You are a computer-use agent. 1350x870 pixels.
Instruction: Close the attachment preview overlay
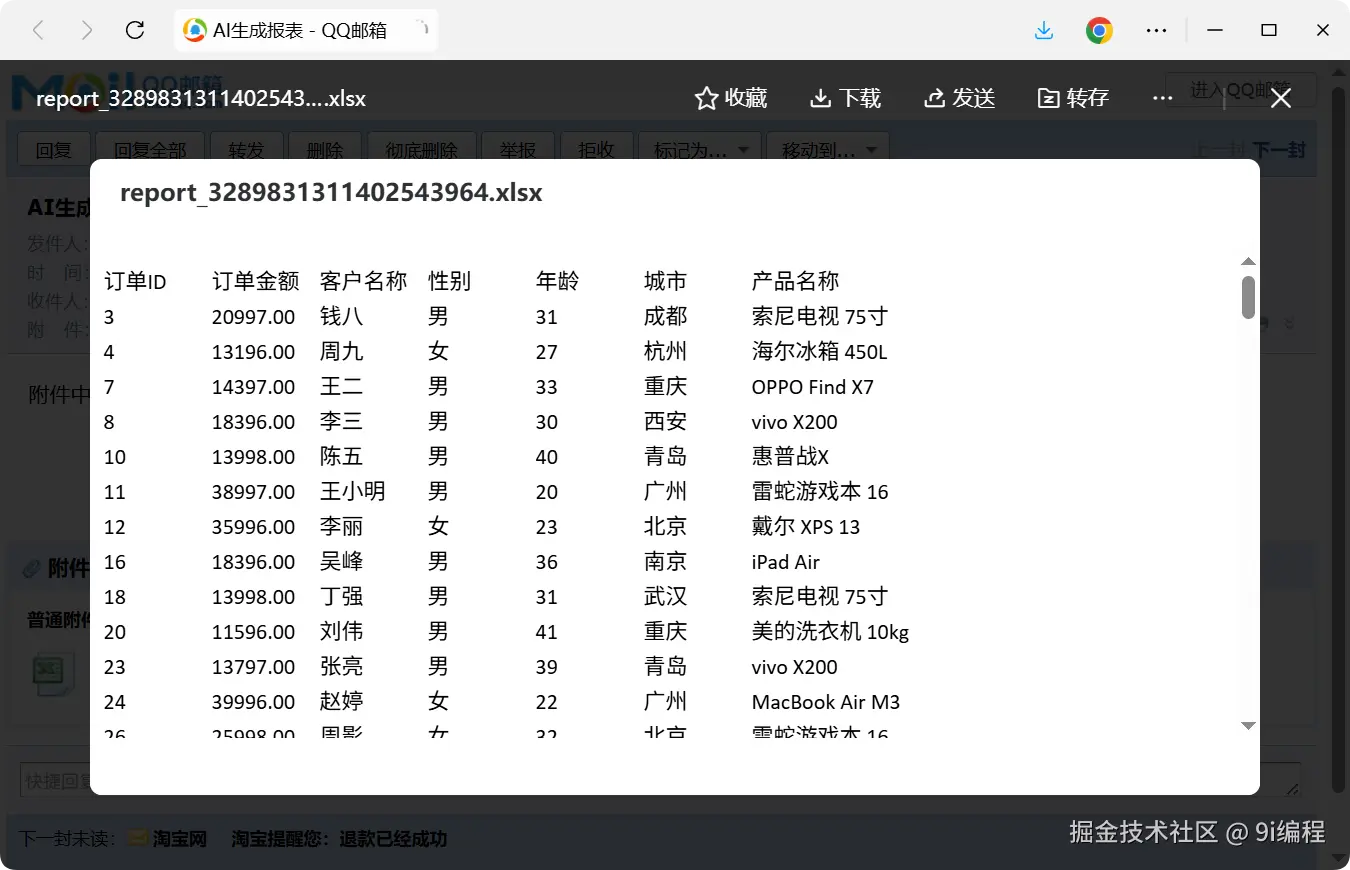1281,98
